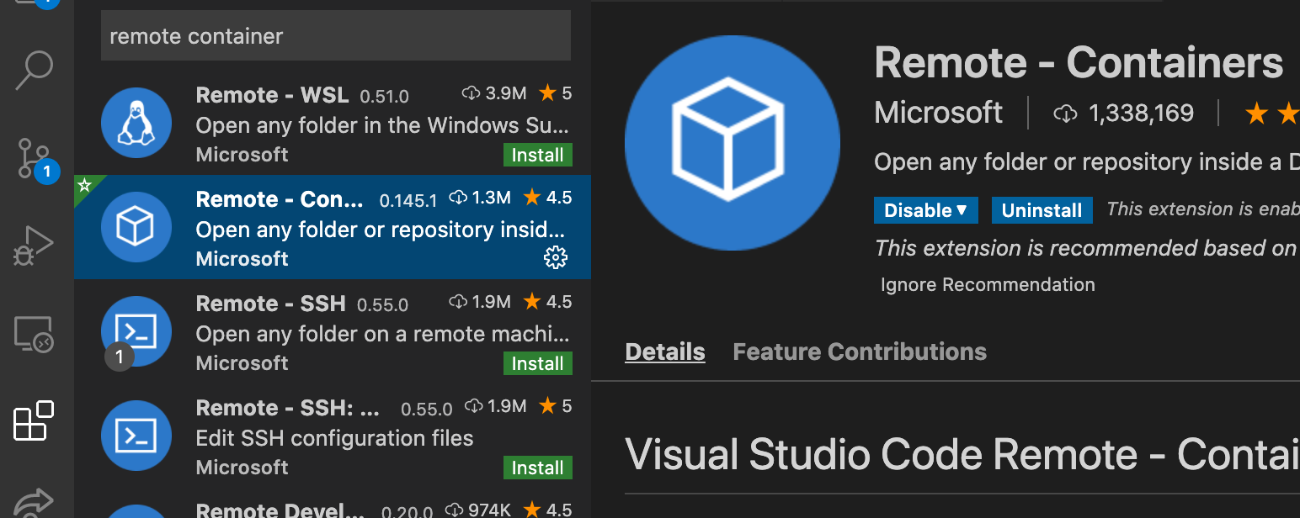Click the version 0.51.0 label

(385, 97)
